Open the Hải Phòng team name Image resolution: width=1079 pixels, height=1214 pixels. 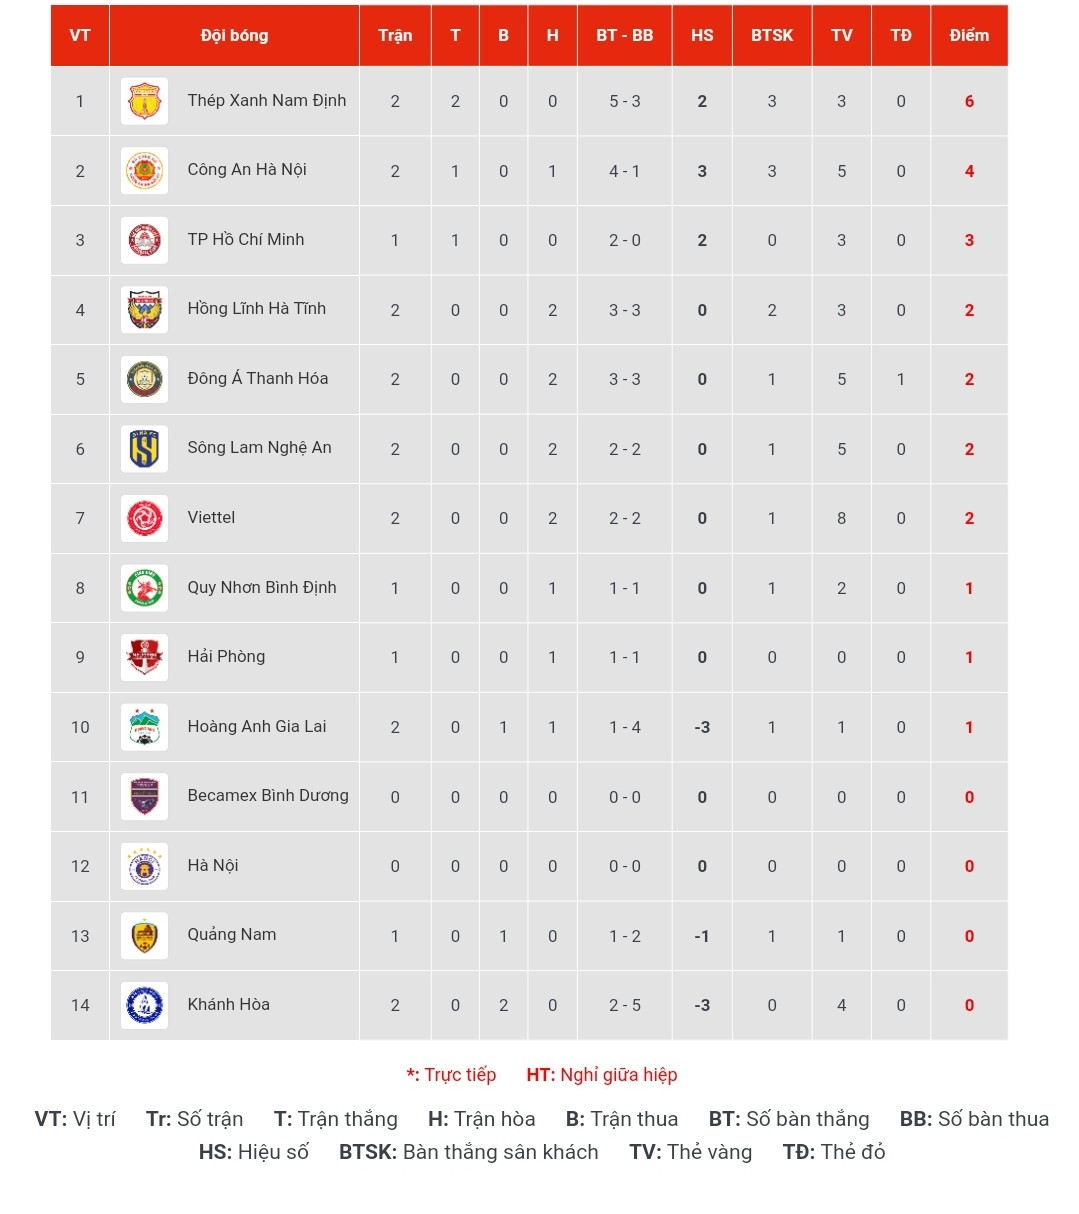pos(226,656)
